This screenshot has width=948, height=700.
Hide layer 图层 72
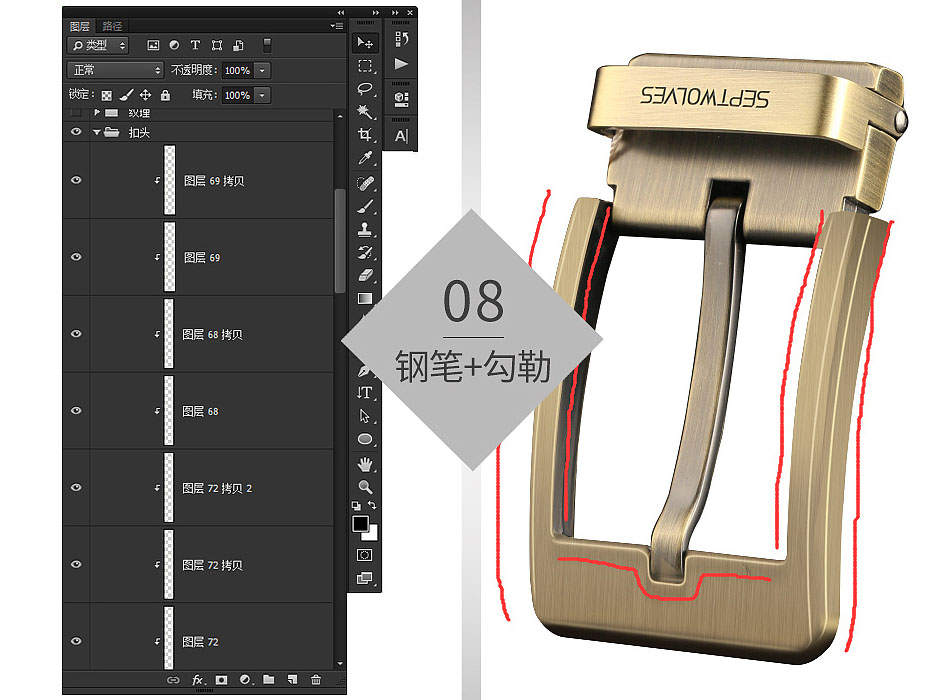76,641
